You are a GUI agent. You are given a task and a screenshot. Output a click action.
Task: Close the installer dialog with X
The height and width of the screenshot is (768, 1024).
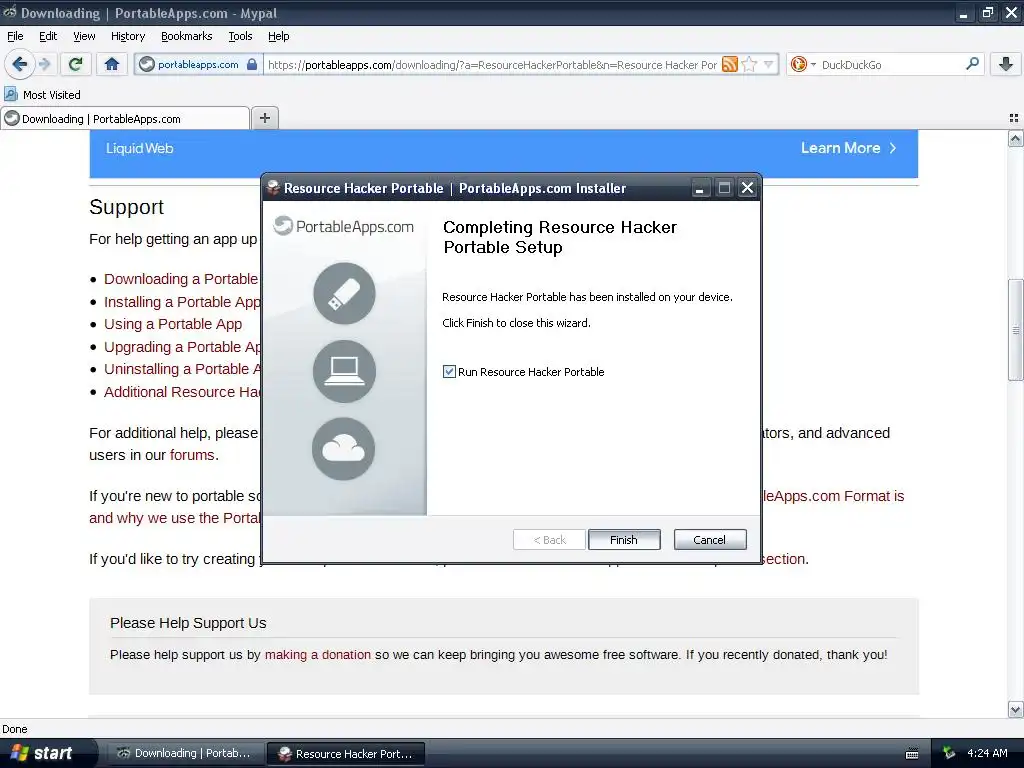click(747, 188)
